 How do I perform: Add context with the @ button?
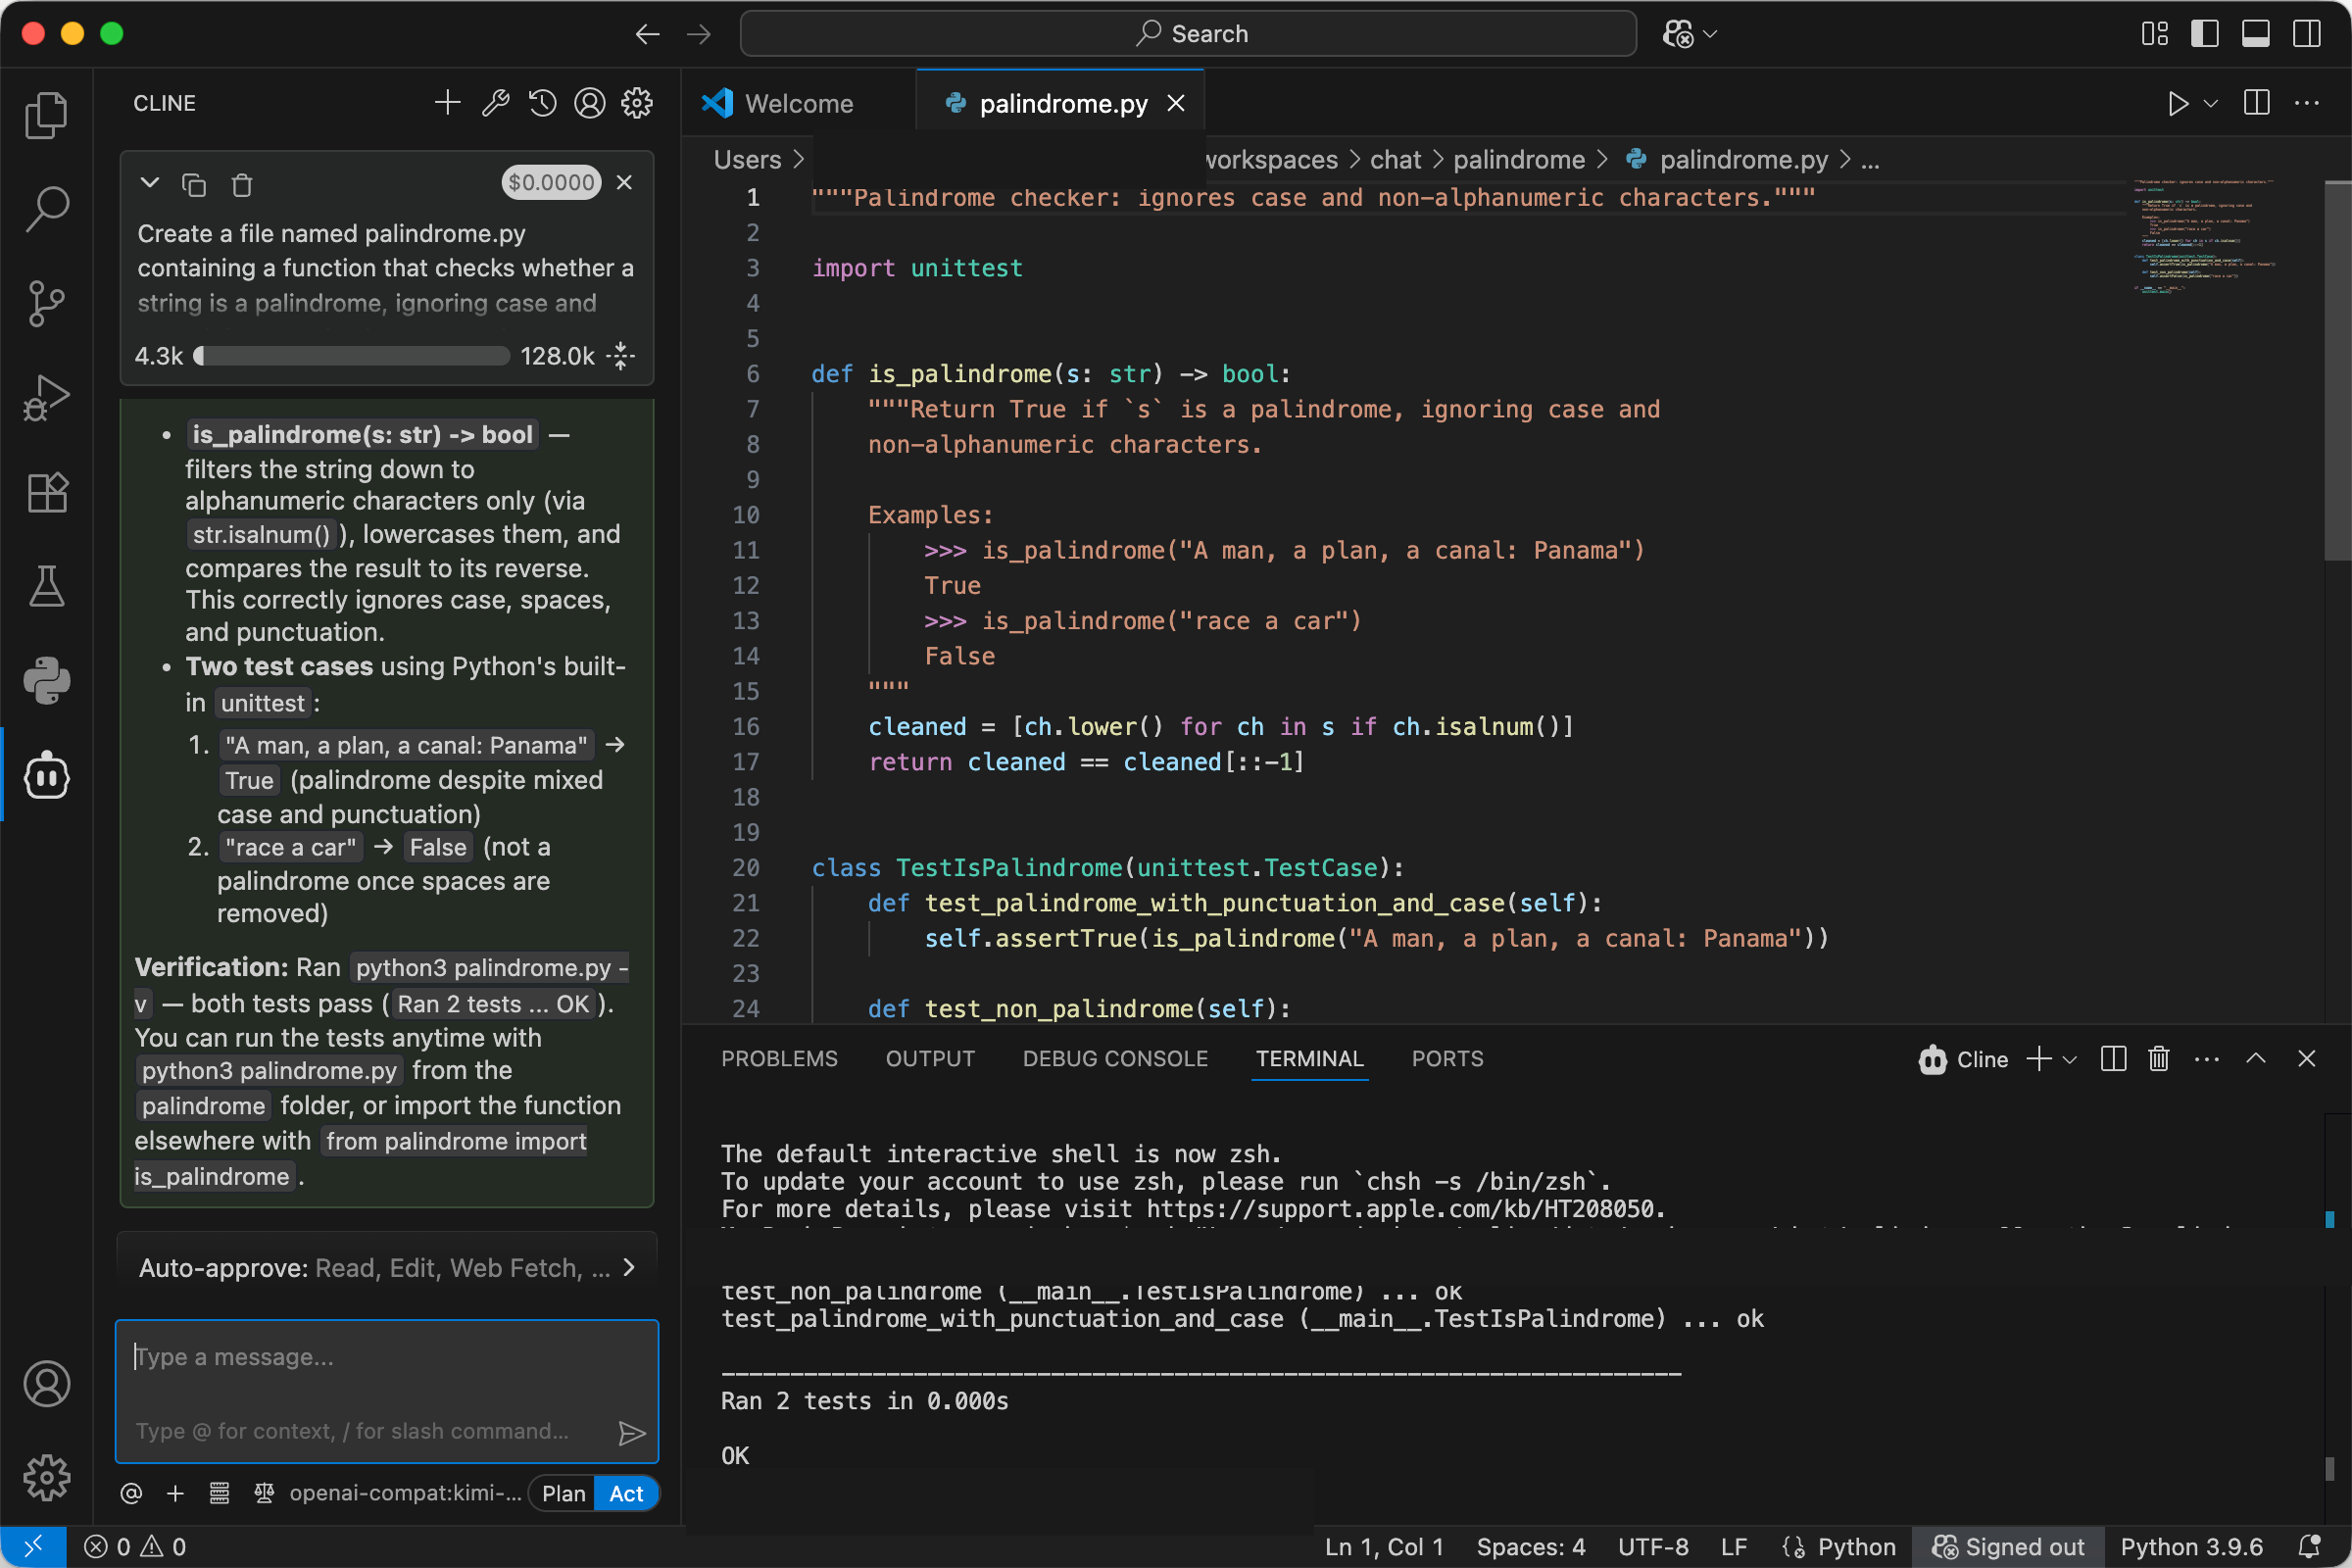131,1493
